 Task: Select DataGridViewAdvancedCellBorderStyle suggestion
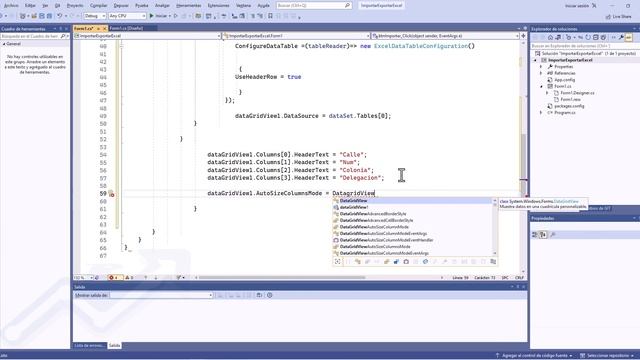pos(412,220)
